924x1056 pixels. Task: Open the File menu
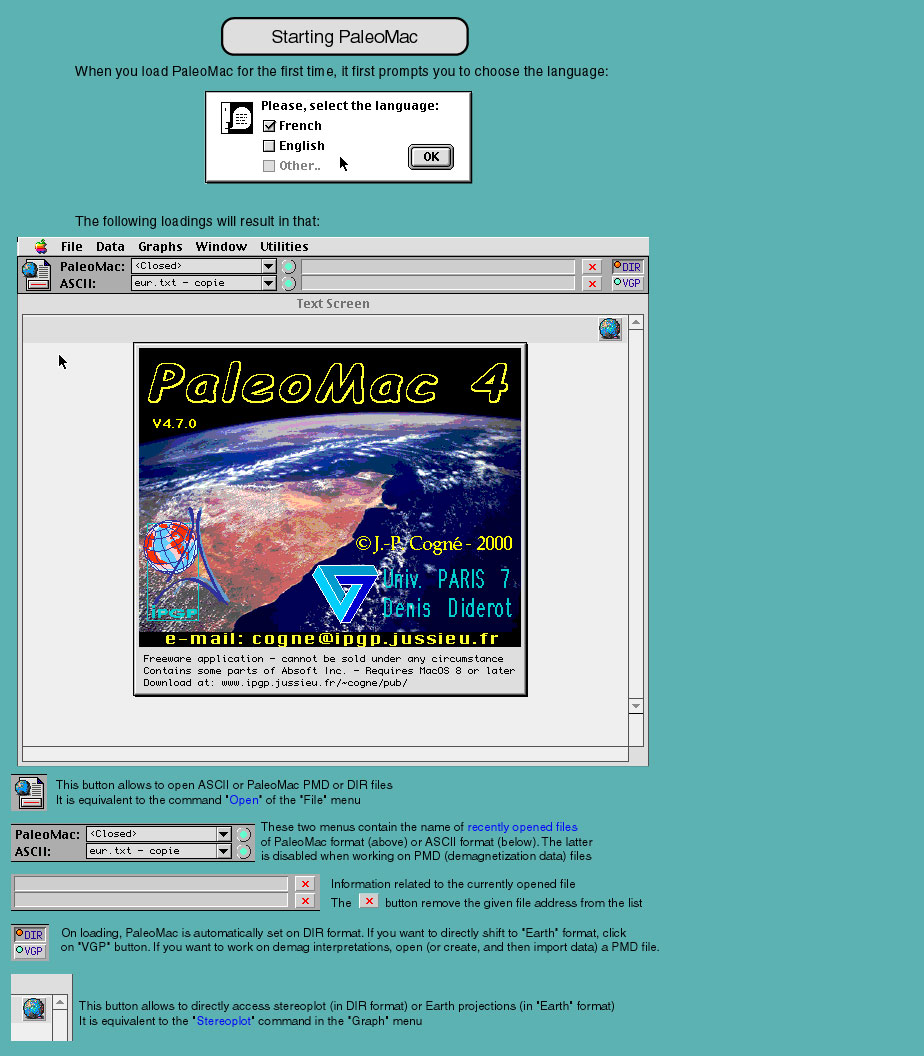[71, 246]
